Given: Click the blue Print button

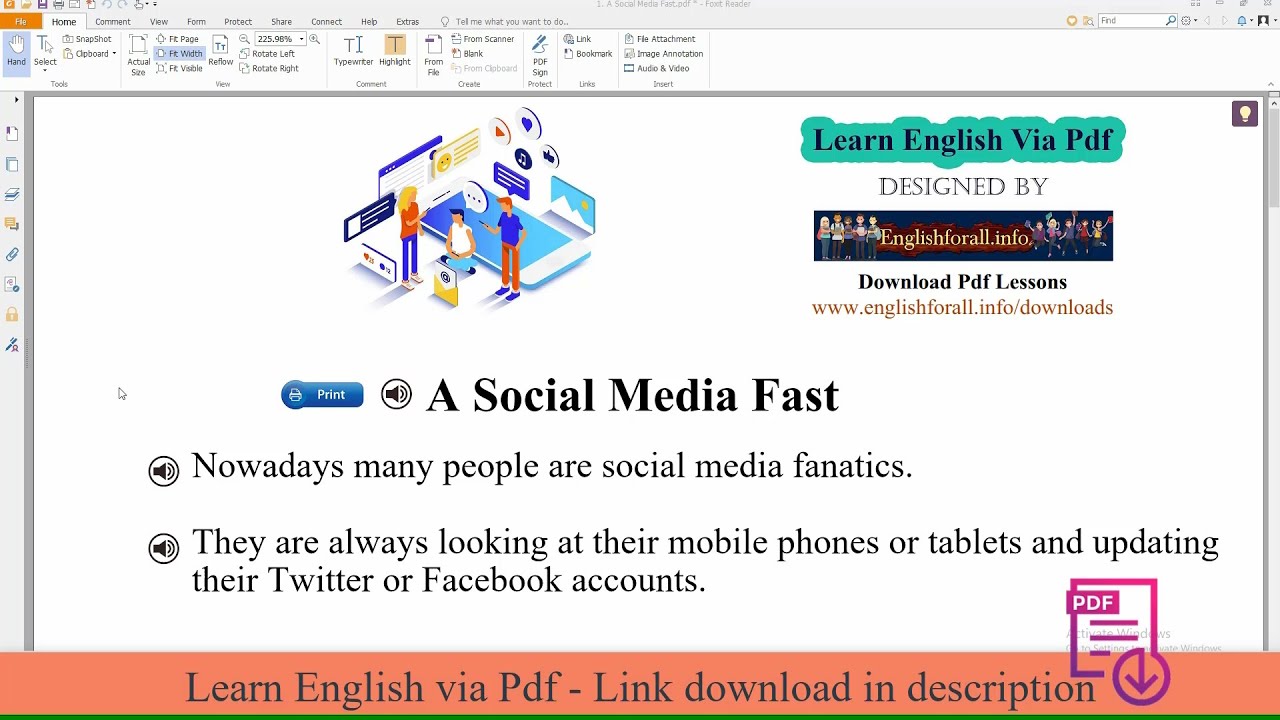Looking at the screenshot, I should [322, 395].
